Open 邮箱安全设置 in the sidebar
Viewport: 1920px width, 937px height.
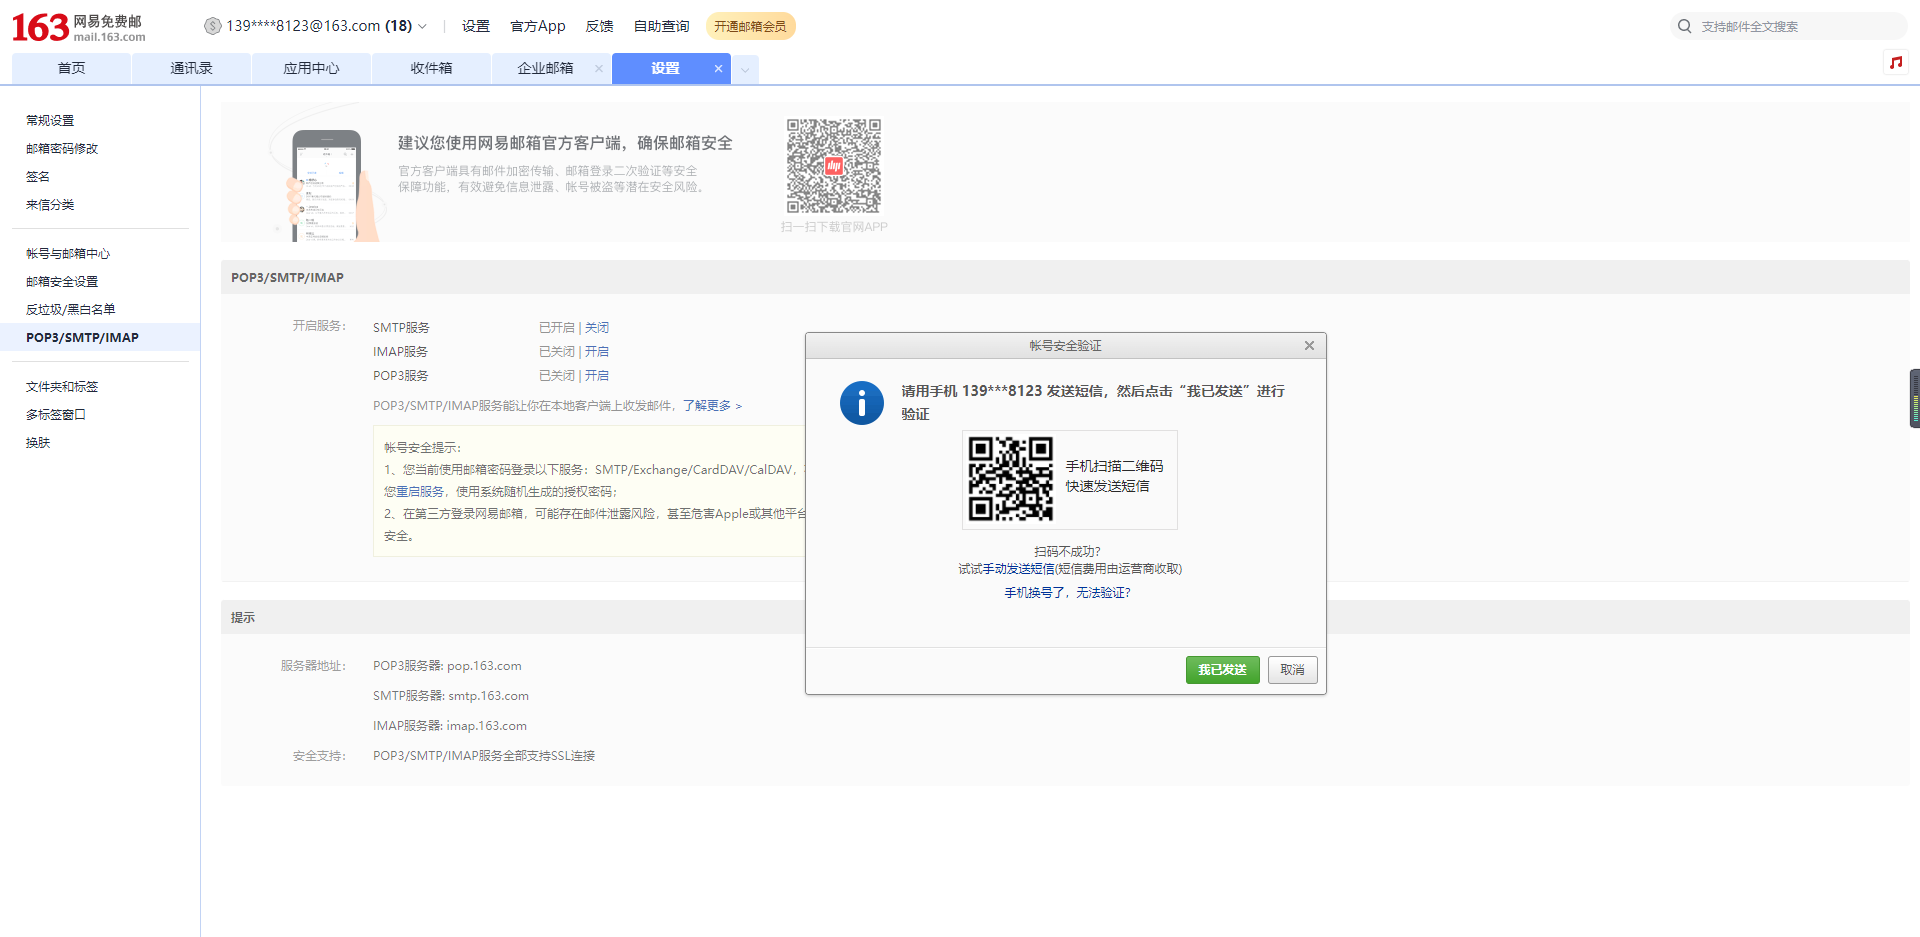coord(62,281)
